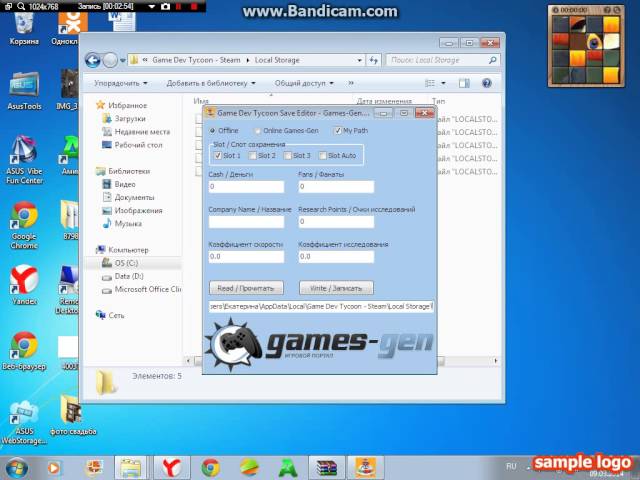The width and height of the screenshot is (640, 480).
Task: Enable the Slot 2 checkbox
Action: pyautogui.click(x=253, y=156)
